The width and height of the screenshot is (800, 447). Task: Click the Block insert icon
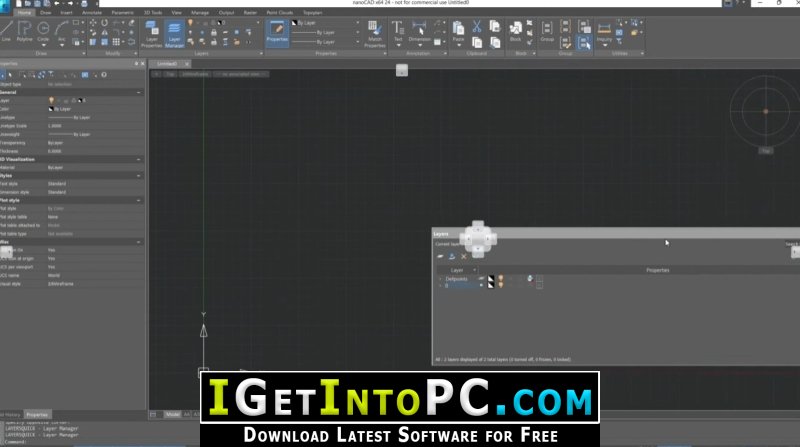click(x=515, y=31)
